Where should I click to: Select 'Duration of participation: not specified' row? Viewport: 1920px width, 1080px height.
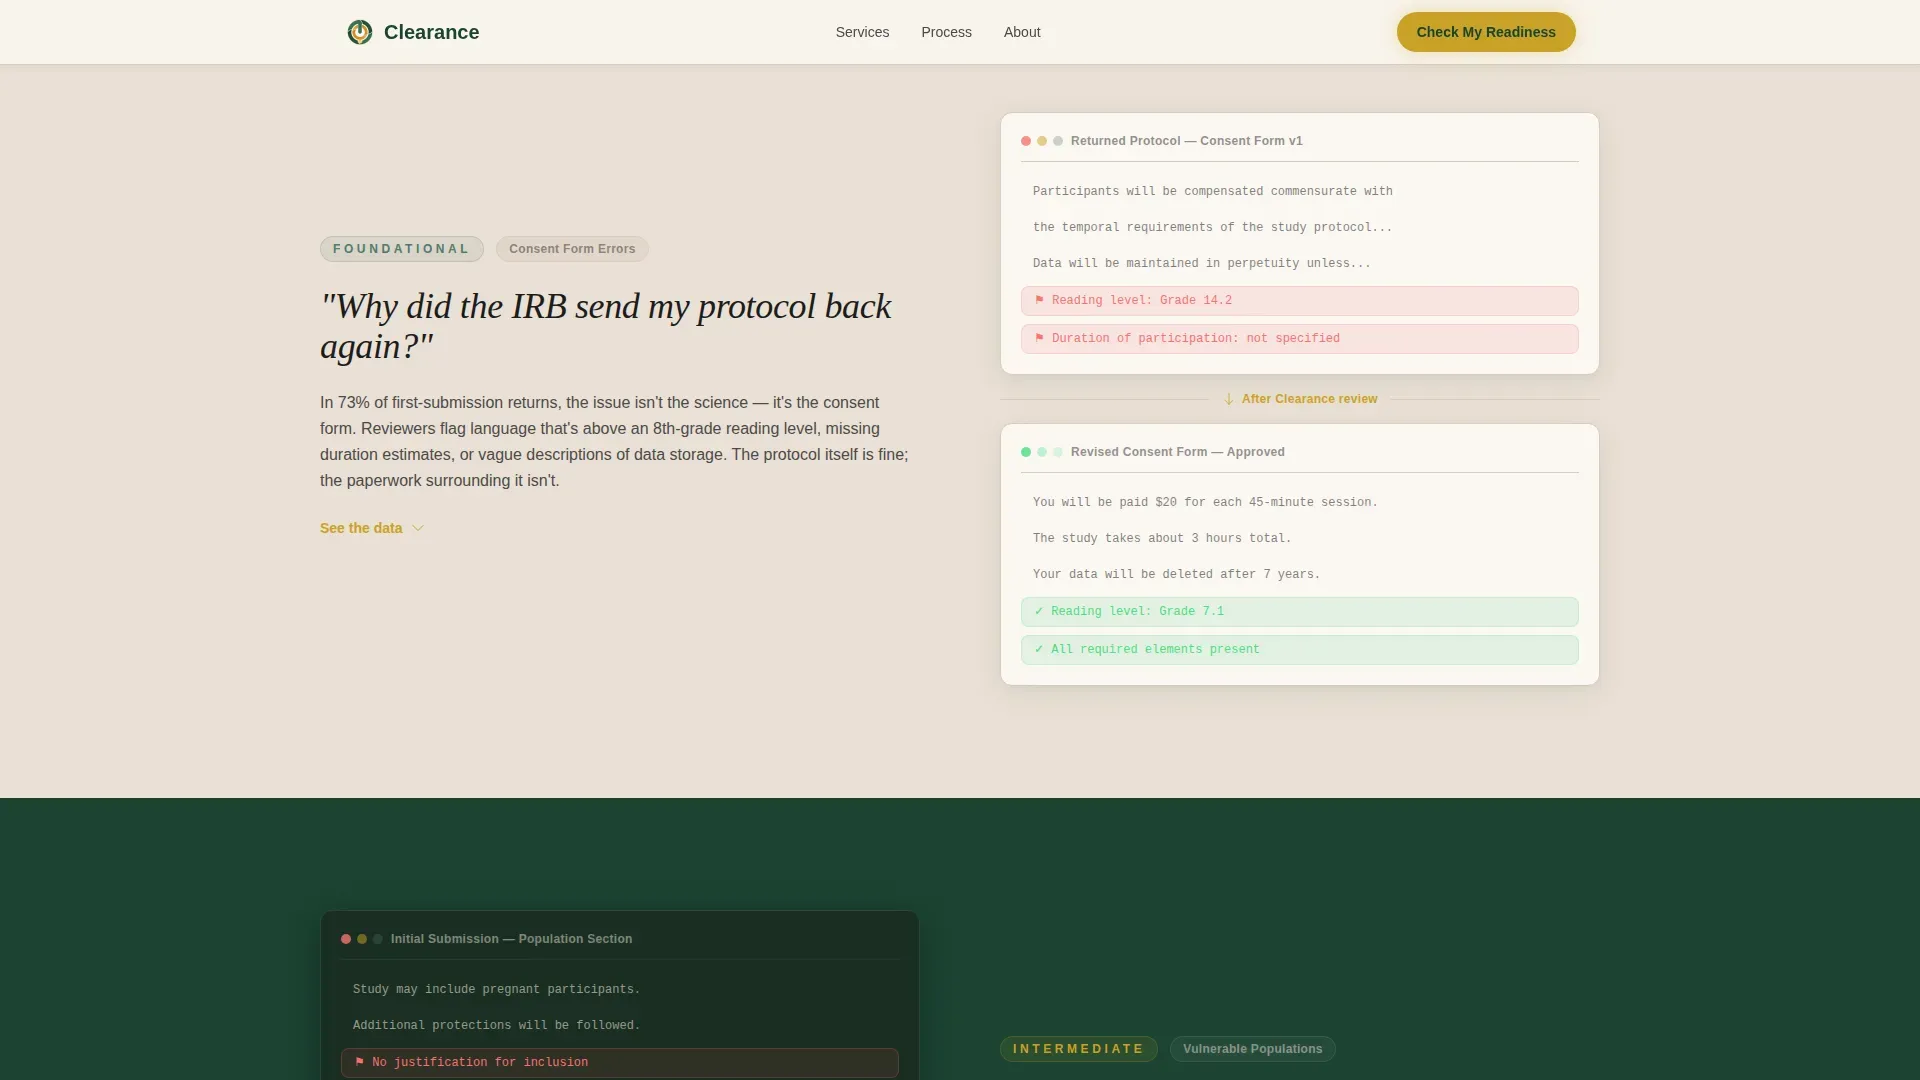(x=1300, y=339)
